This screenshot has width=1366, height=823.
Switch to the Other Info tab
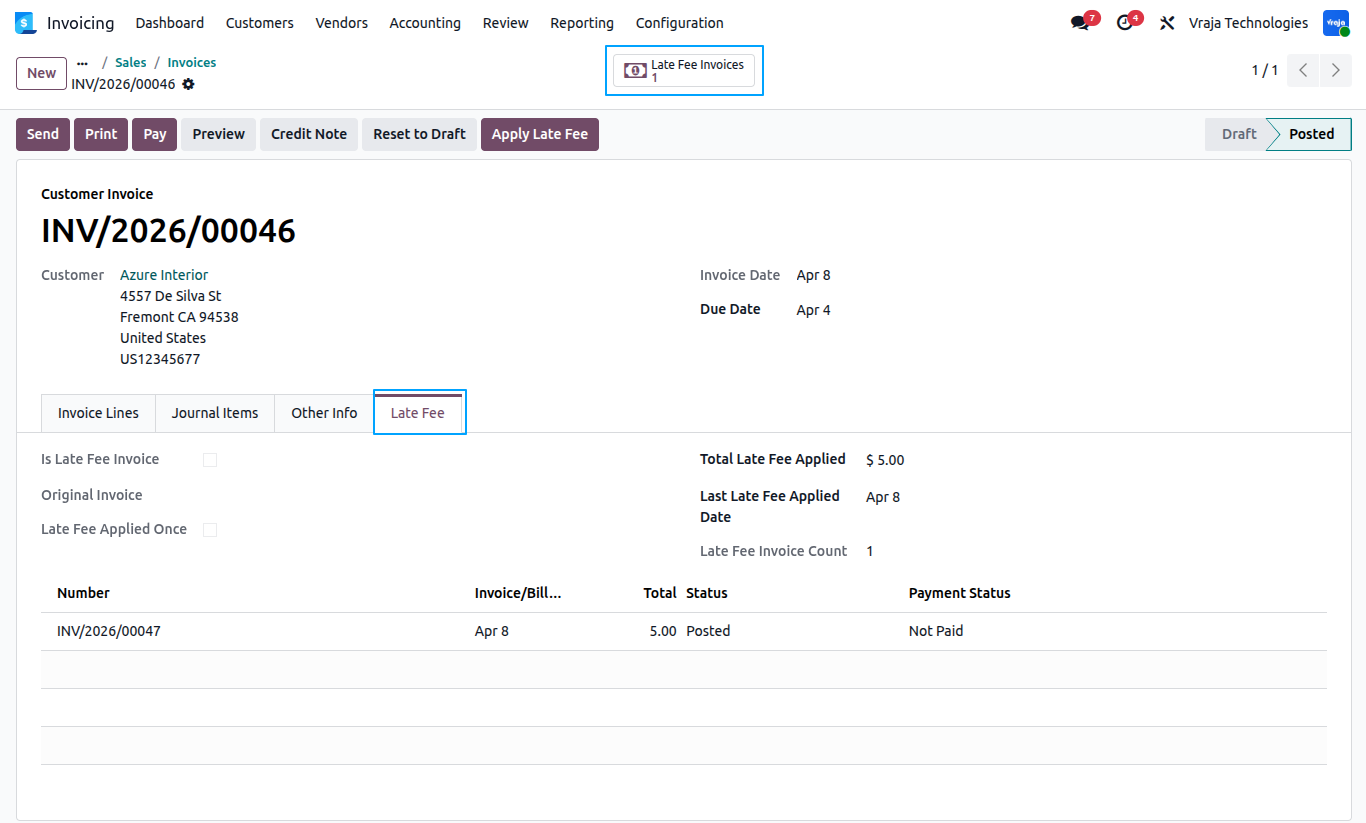pos(324,413)
